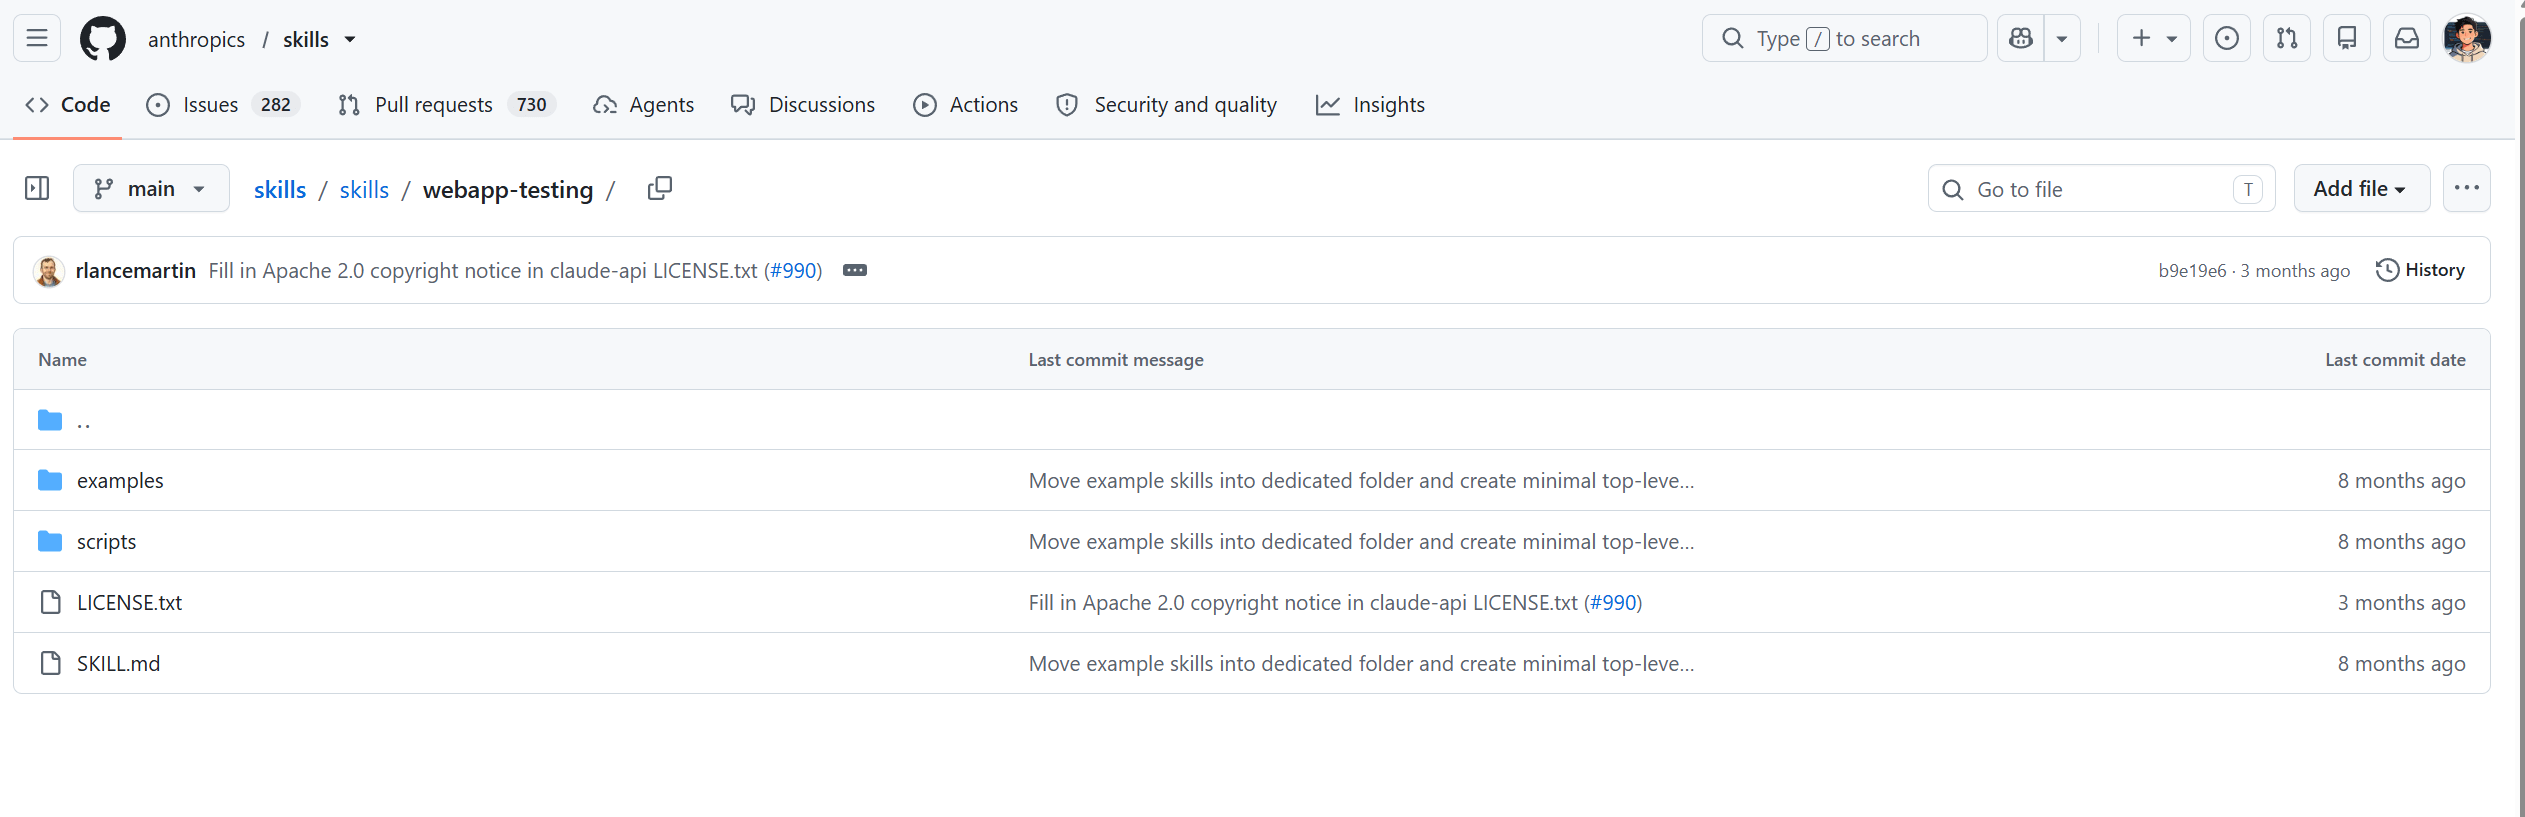Open pull requests icon in top header

click(2287, 38)
